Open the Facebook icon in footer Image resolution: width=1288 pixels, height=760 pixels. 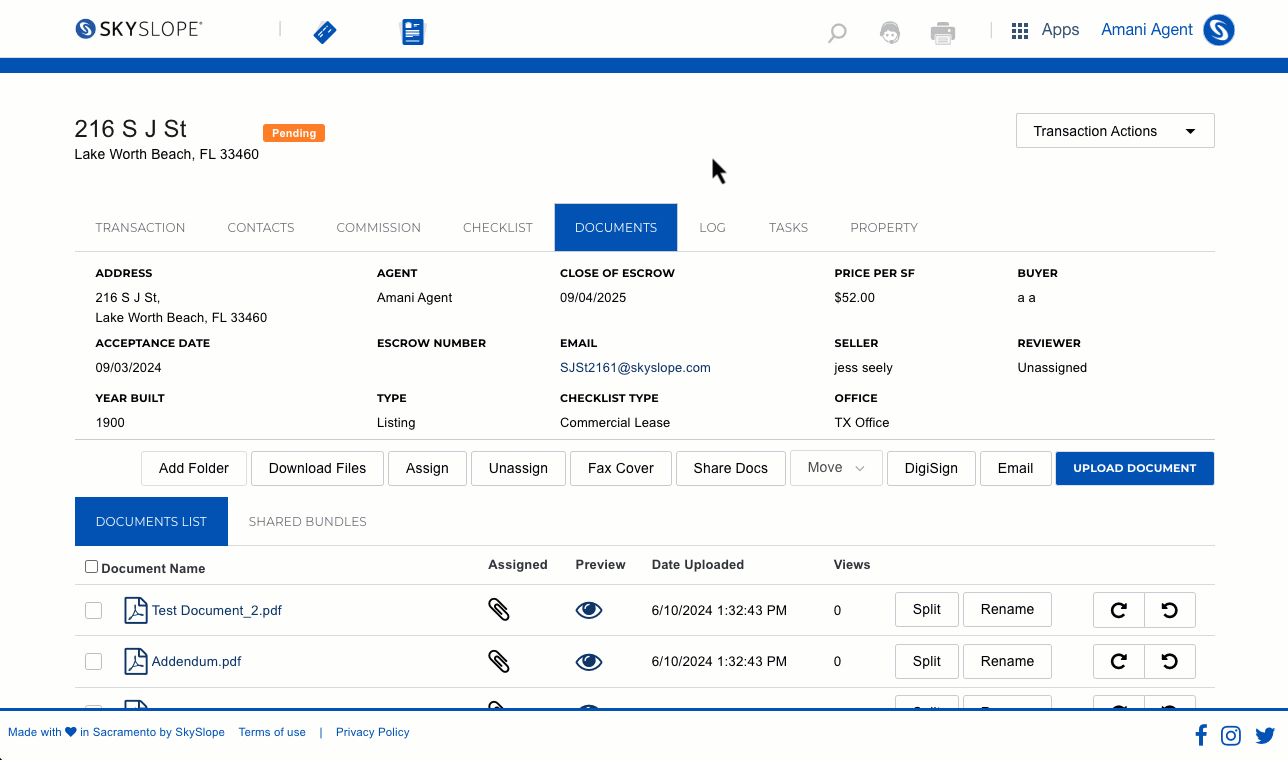pyautogui.click(x=1201, y=736)
